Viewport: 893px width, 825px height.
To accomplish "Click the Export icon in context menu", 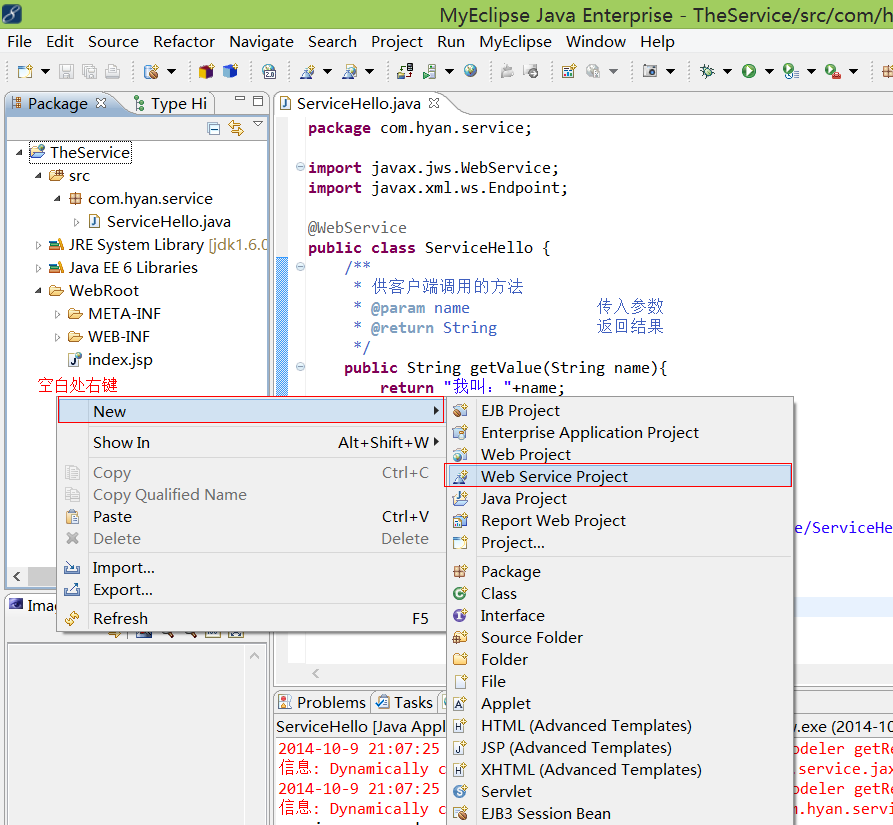I will pyautogui.click(x=72, y=590).
